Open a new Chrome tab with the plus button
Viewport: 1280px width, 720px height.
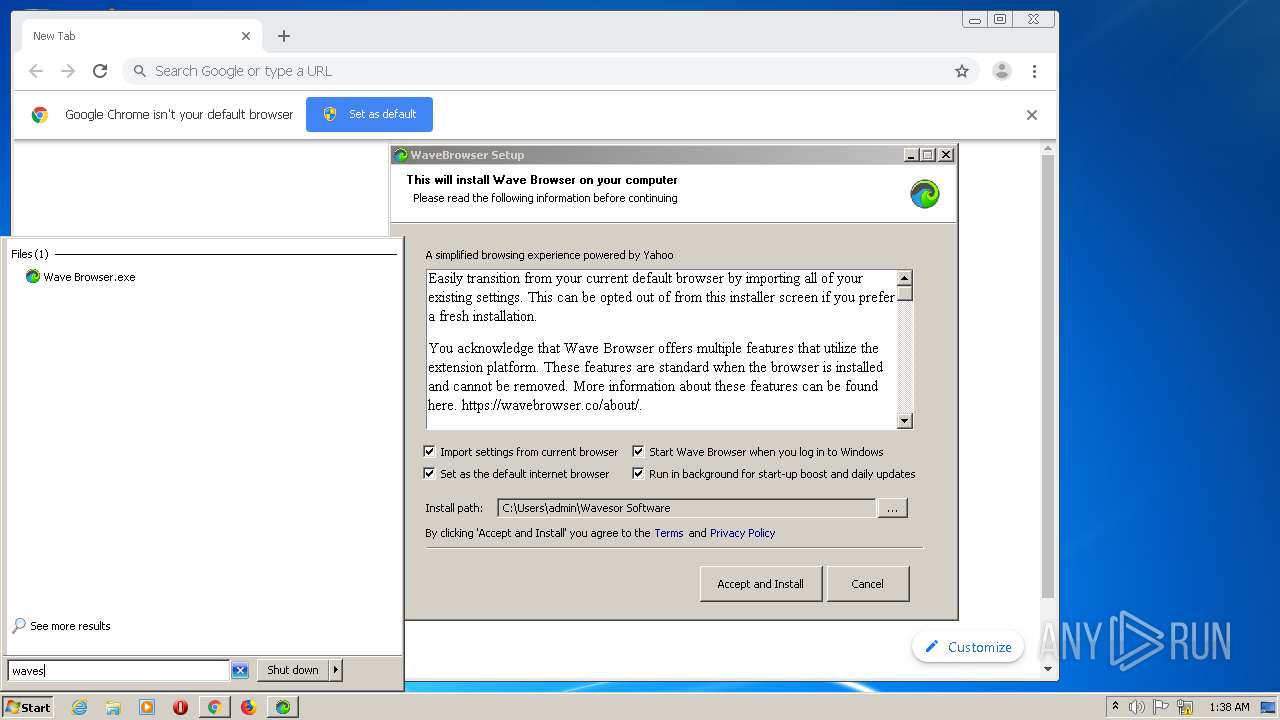[284, 36]
